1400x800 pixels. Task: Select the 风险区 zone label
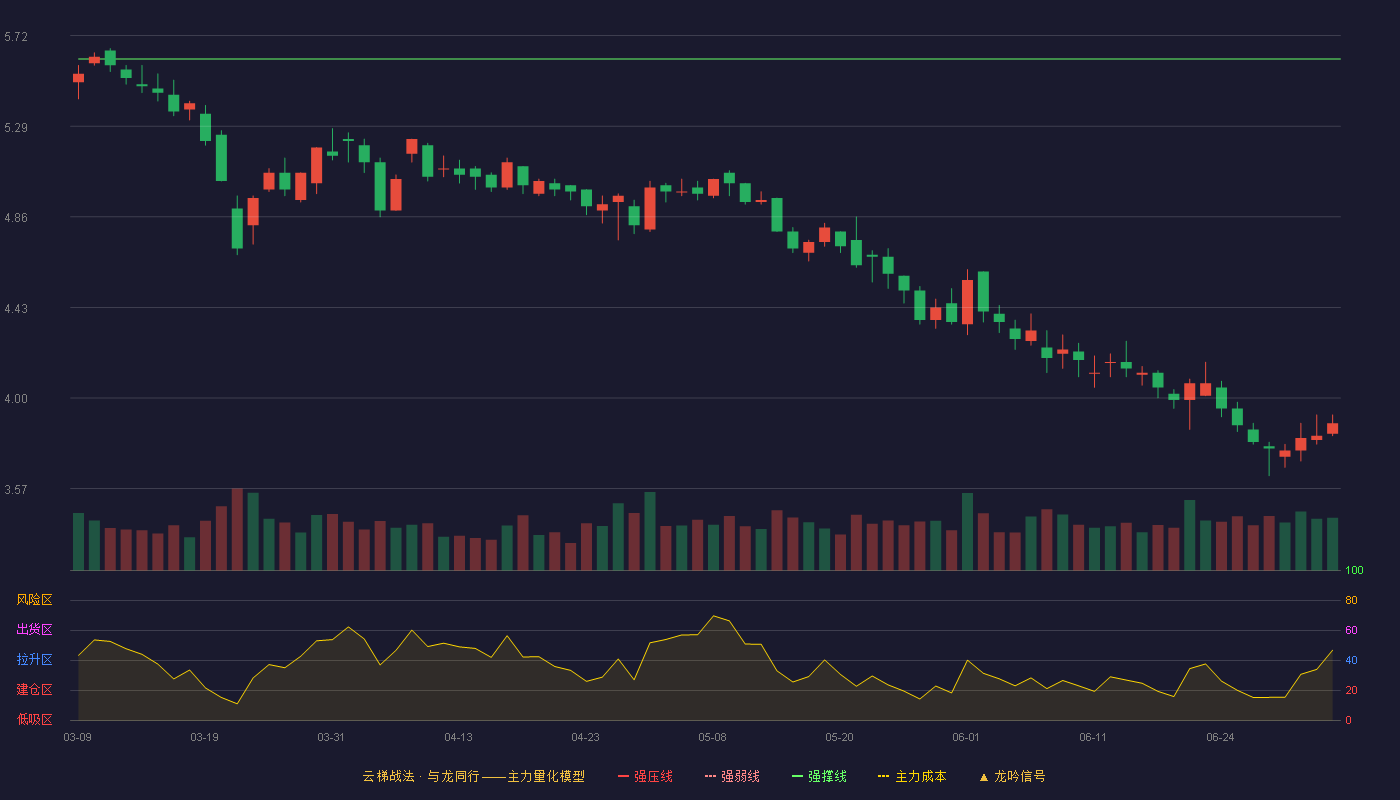click(x=34, y=600)
